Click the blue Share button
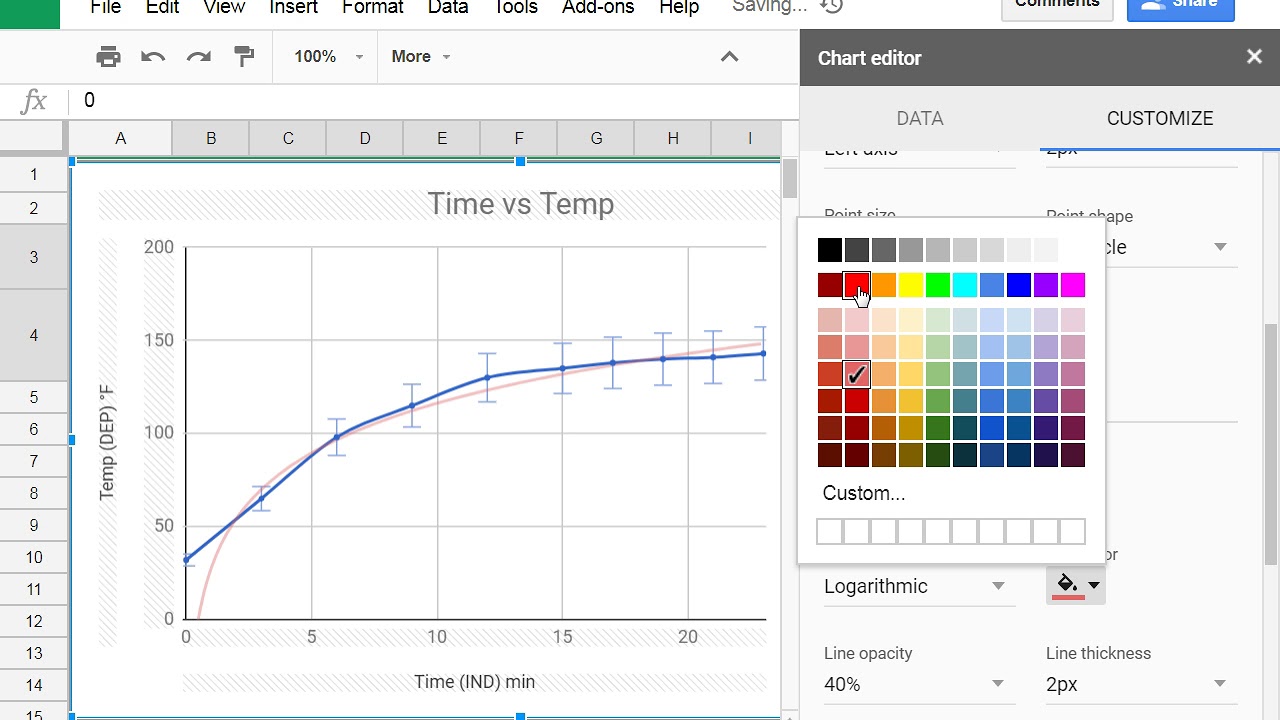Viewport: 1280px width, 720px height. (1181, 6)
